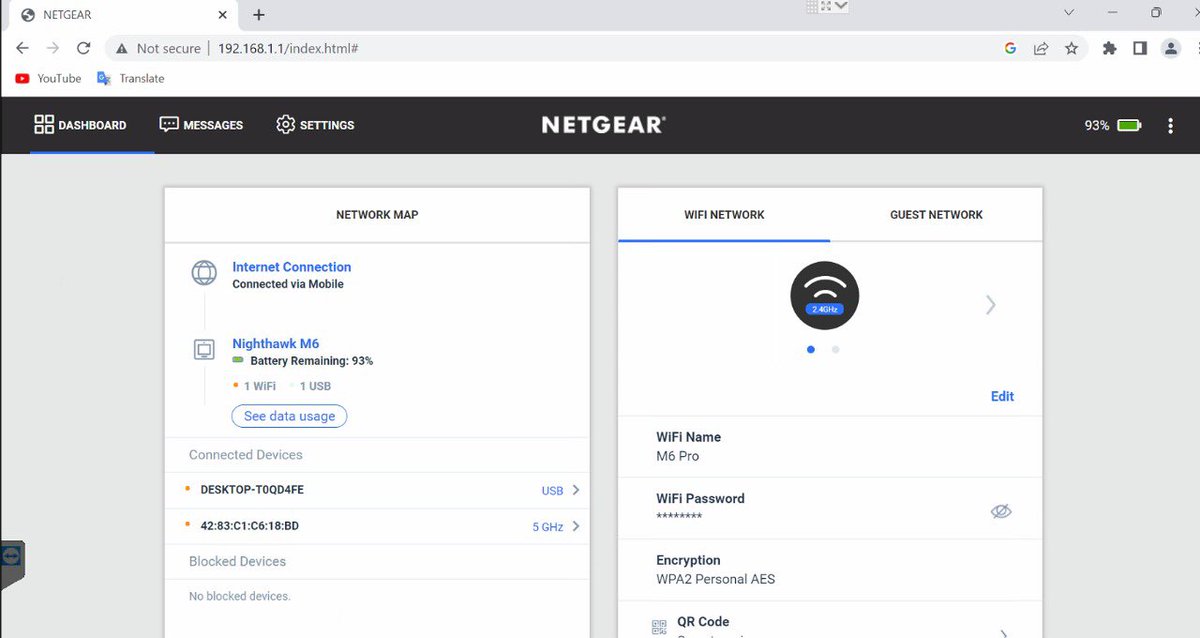
Task: Click the USB connection type label
Action: tap(552, 491)
